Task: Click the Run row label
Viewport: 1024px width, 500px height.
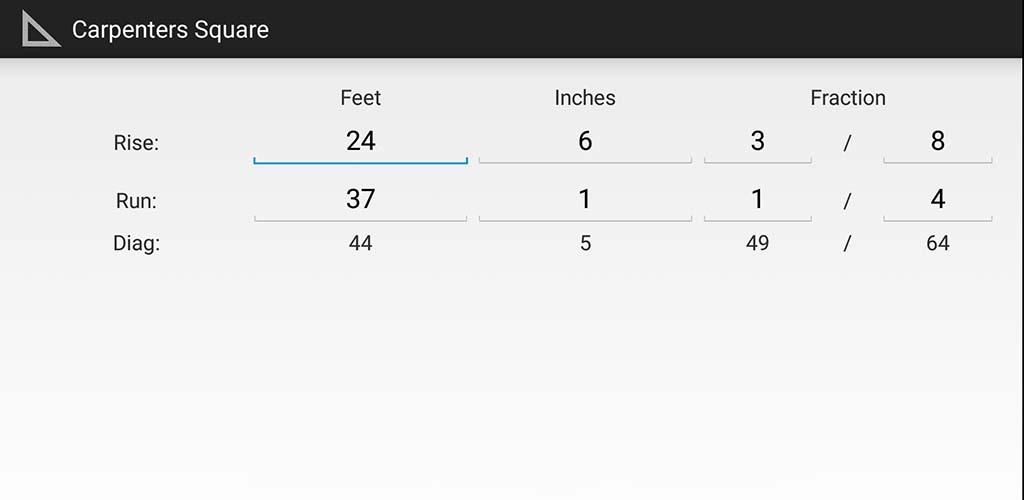Action: coord(136,201)
